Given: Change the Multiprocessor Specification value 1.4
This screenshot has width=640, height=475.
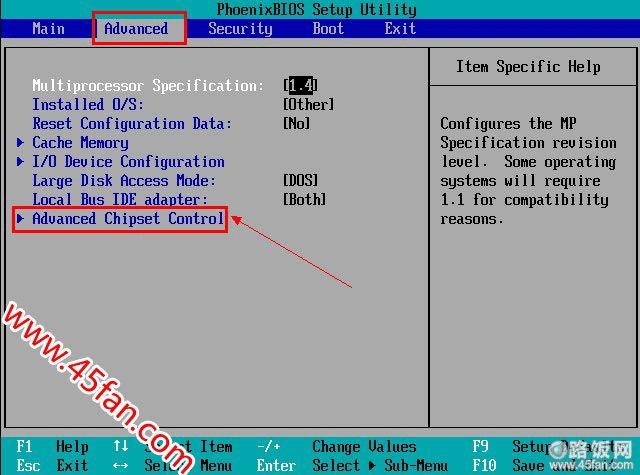Looking at the screenshot, I should pyautogui.click(x=301, y=86).
